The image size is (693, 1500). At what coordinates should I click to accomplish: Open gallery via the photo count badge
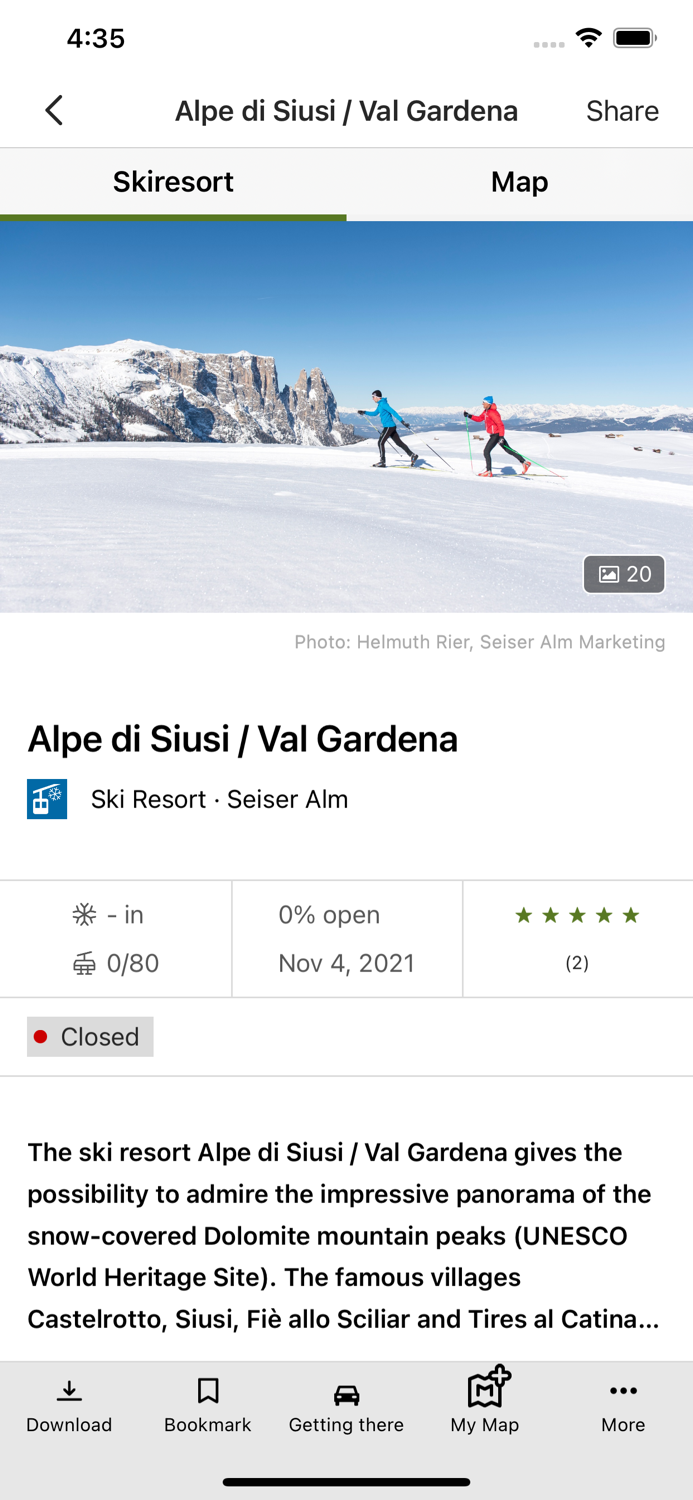pyautogui.click(x=624, y=574)
